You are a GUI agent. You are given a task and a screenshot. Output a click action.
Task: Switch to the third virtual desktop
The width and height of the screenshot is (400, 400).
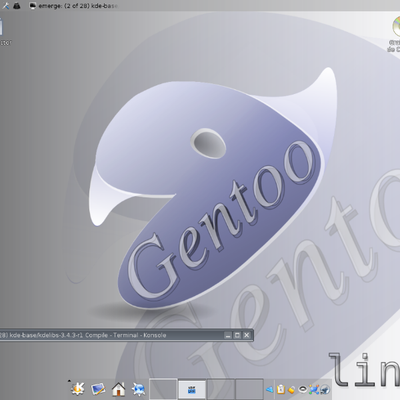click(x=221, y=389)
